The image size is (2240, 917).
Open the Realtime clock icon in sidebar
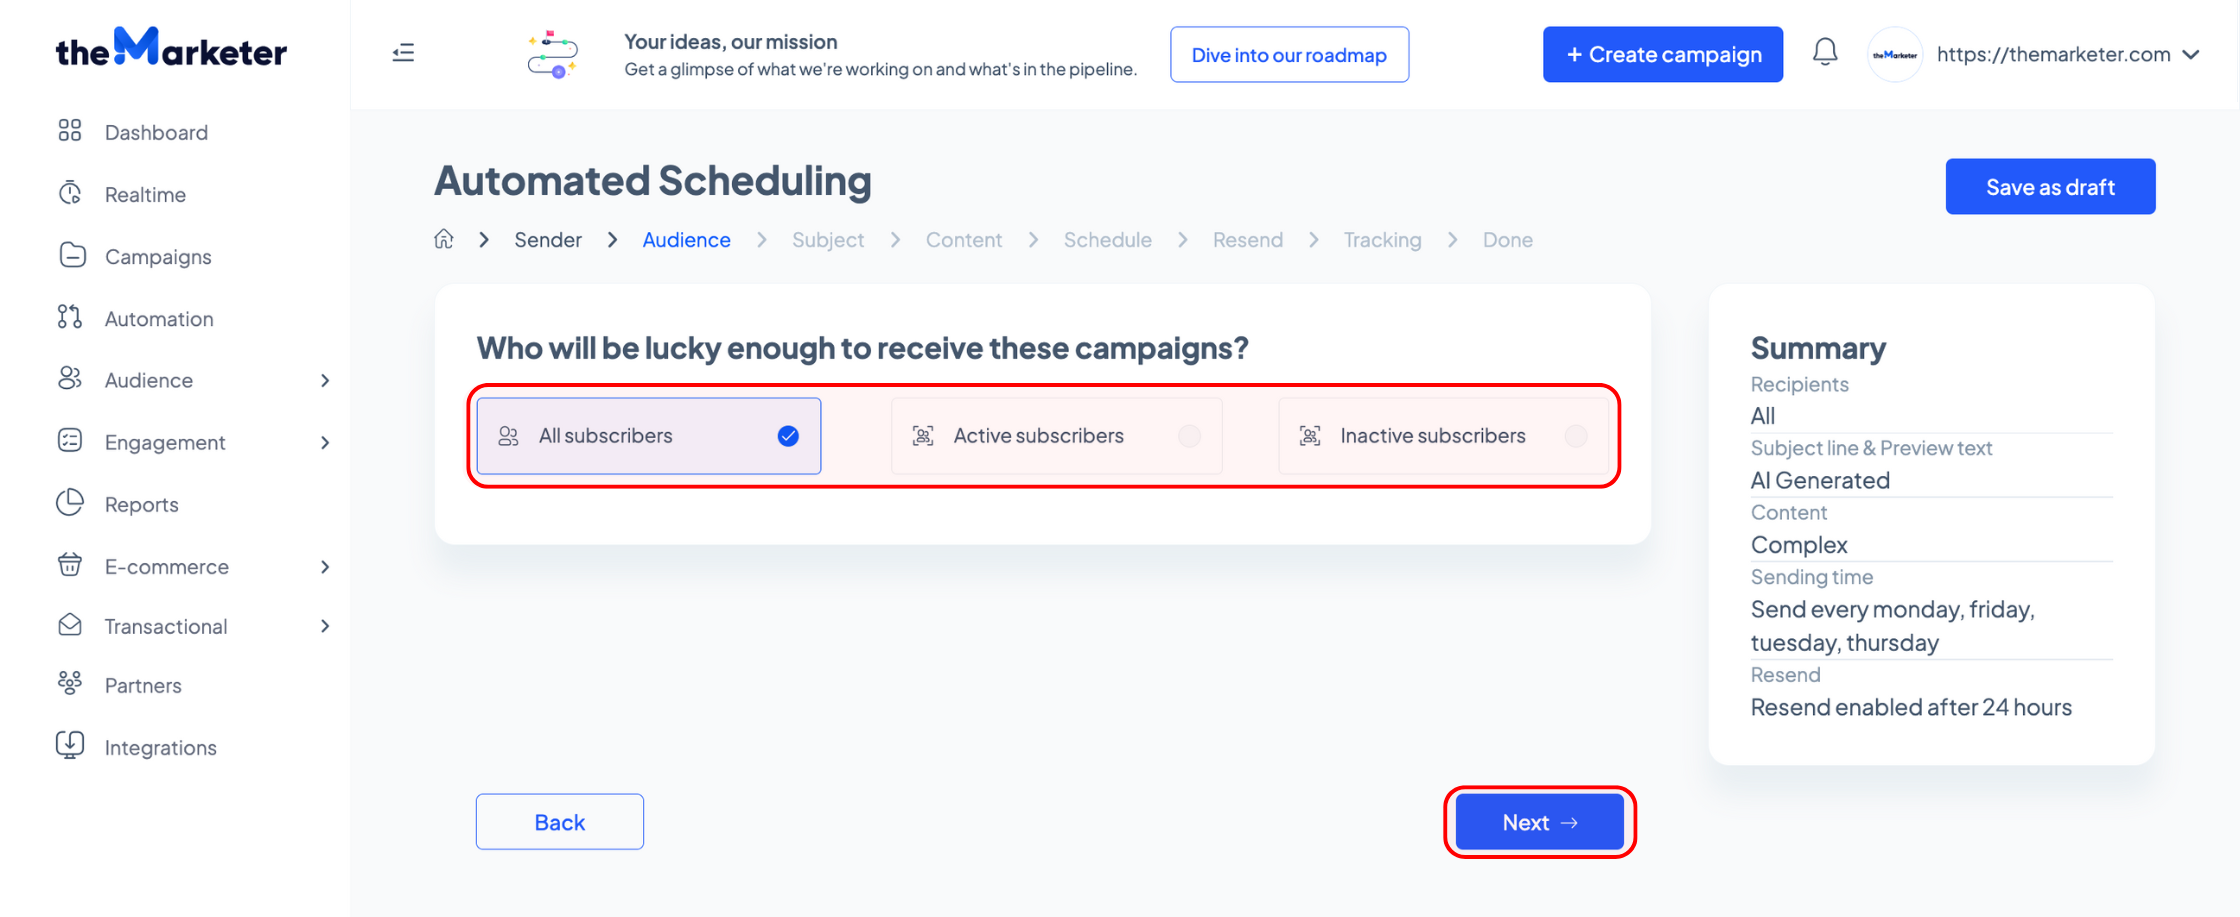coord(70,193)
